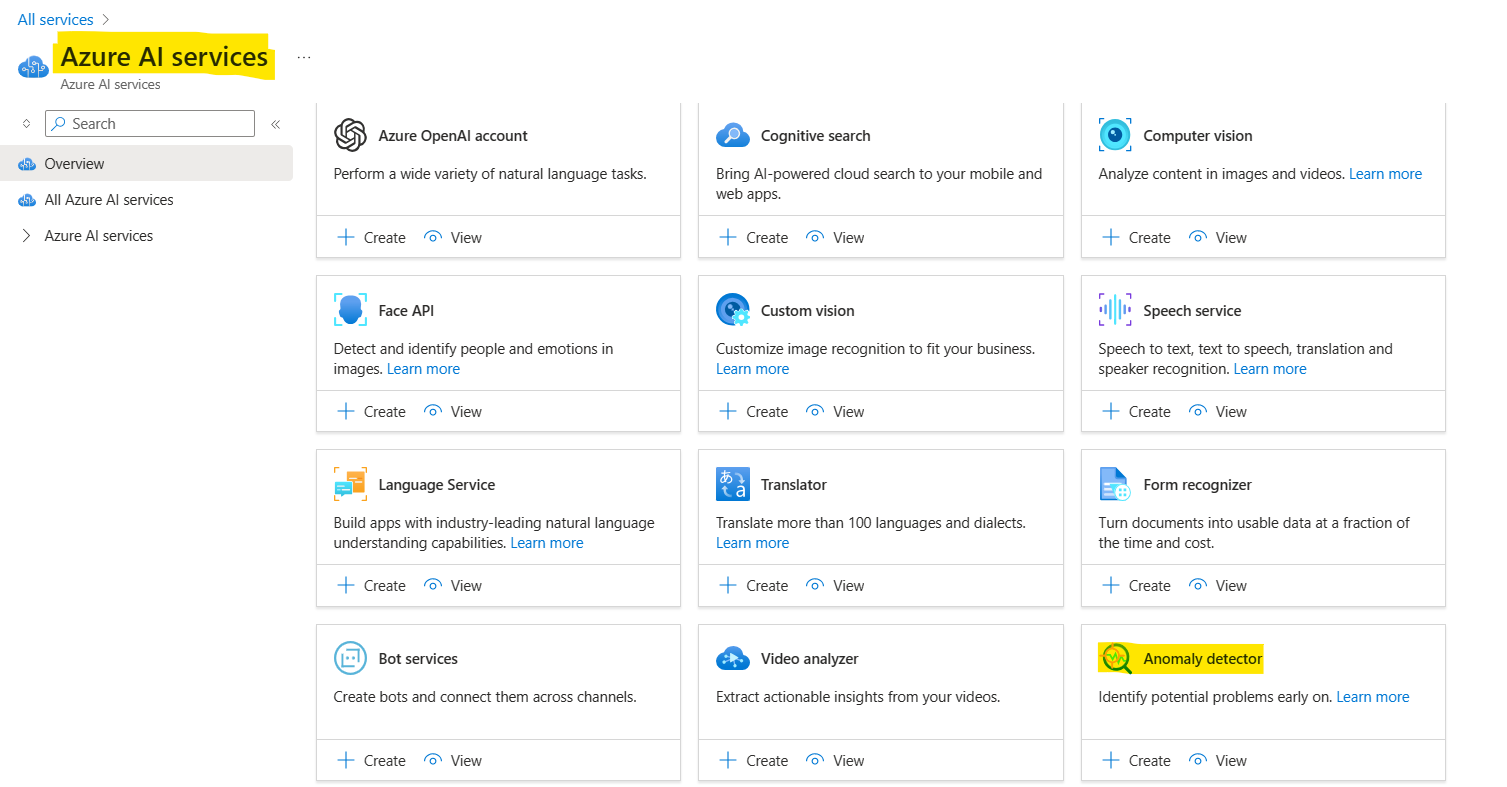1507x787 pixels.
Task: Click the Anomaly detector card title
Action: [x=1203, y=659]
